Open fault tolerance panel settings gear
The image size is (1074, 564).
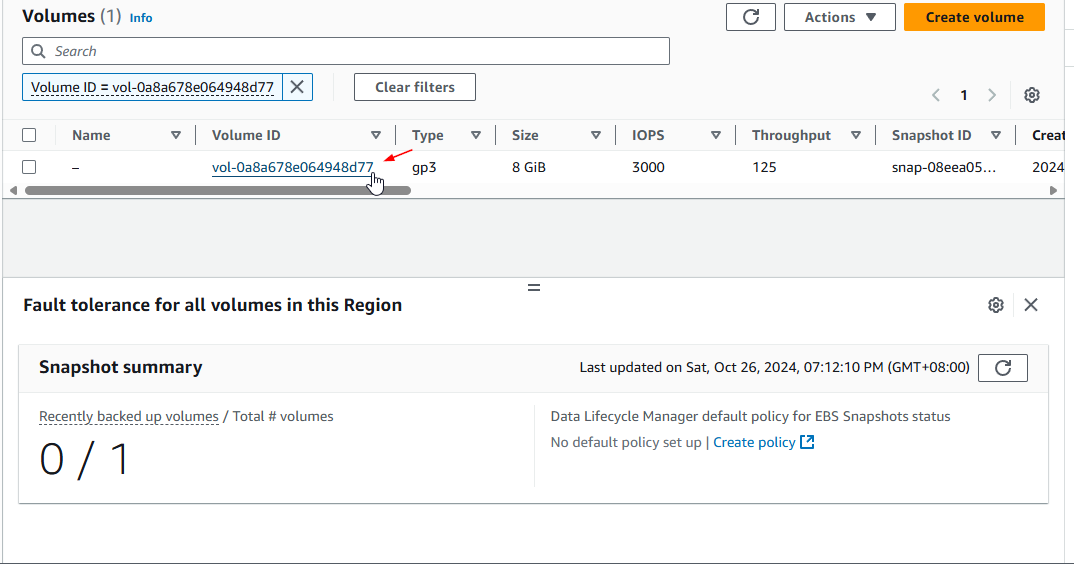tap(995, 305)
